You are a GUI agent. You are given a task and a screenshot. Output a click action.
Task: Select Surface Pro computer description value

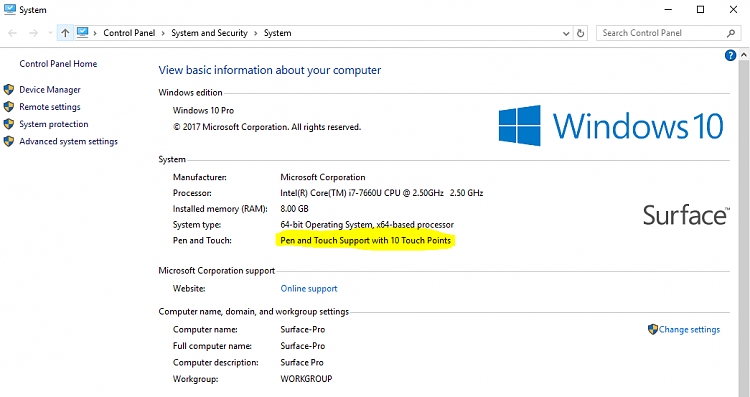point(302,362)
